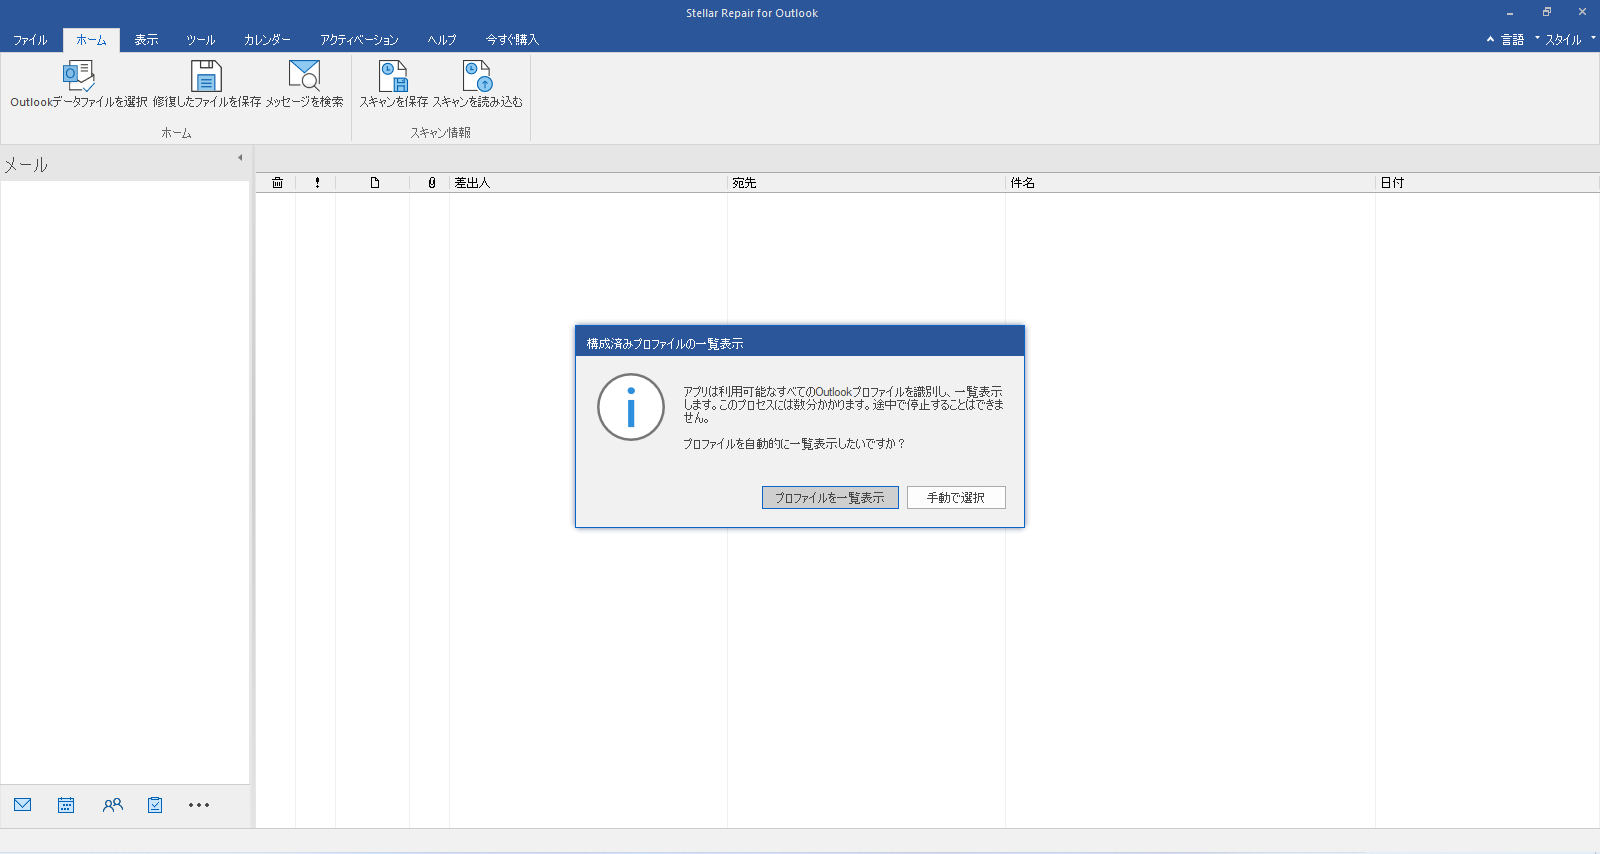
Task: Collapse the メール pane arrow
Action: tap(240, 158)
